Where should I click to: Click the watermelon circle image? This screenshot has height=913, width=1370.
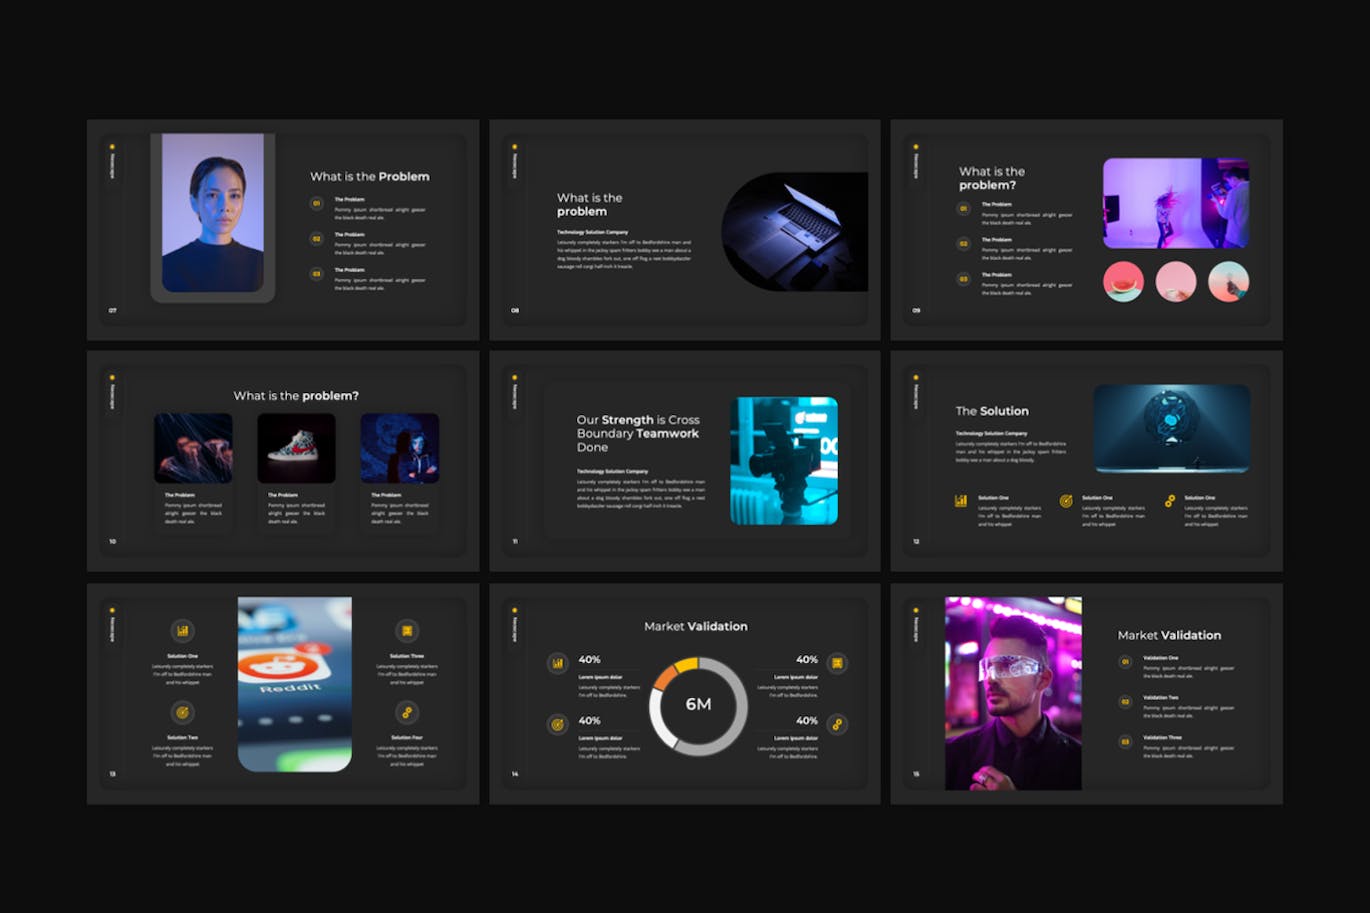click(x=1123, y=282)
